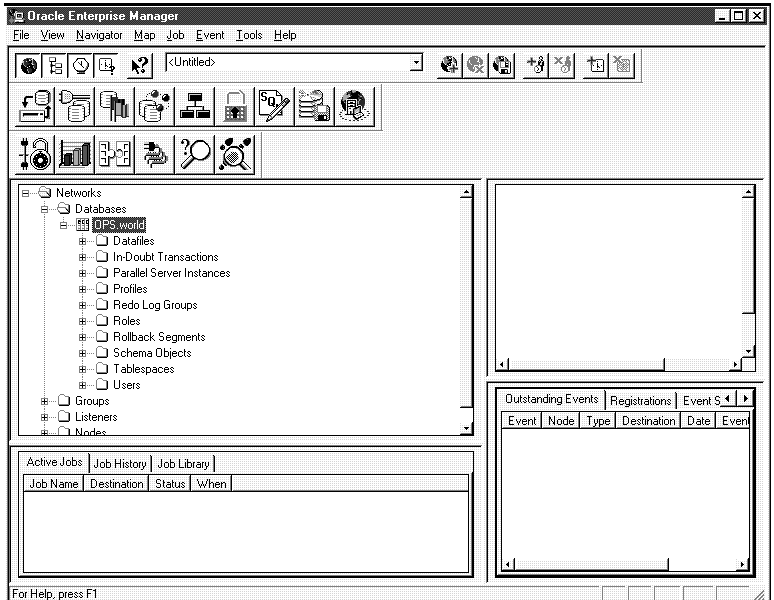Screen dimensions: 774x600
Task: Toggle the Event pane button
Action: coord(107,65)
